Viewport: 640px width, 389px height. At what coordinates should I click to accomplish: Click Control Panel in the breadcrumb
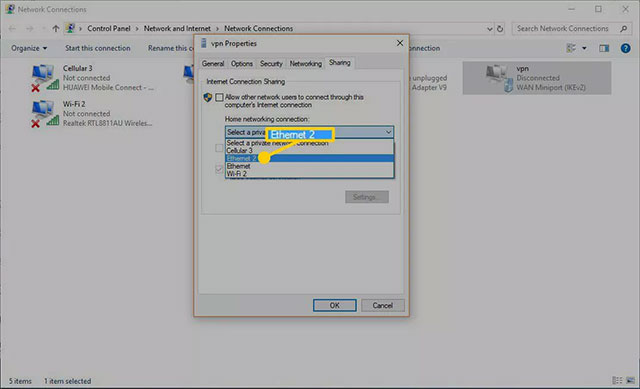pyautogui.click(x=109, y=29)
